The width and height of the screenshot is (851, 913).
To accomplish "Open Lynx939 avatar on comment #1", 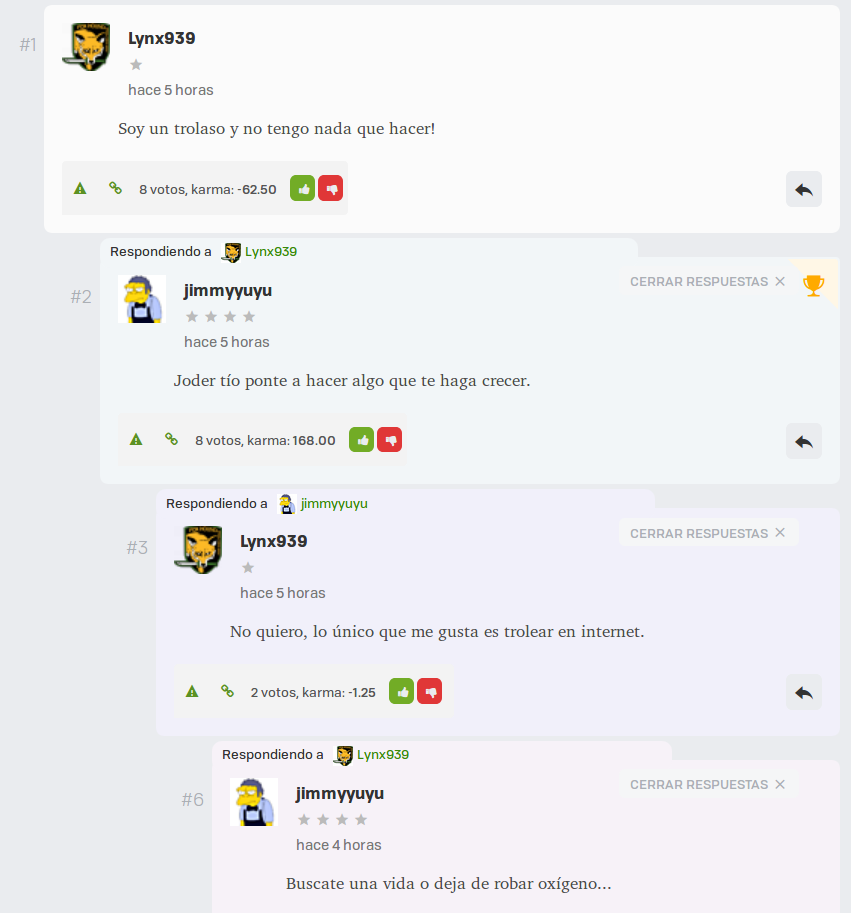I will [x=87, y=47].
